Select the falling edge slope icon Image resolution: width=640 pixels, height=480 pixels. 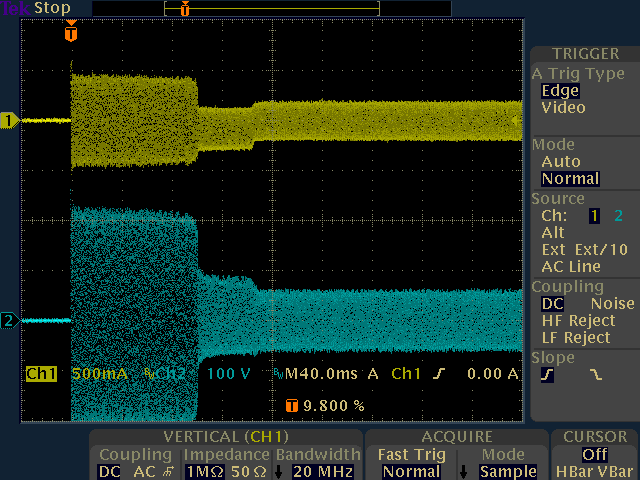click(596, 375)
